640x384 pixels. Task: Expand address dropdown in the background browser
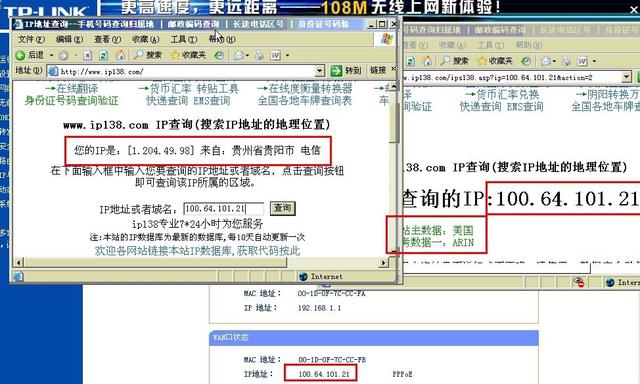[x=627, y=77]
